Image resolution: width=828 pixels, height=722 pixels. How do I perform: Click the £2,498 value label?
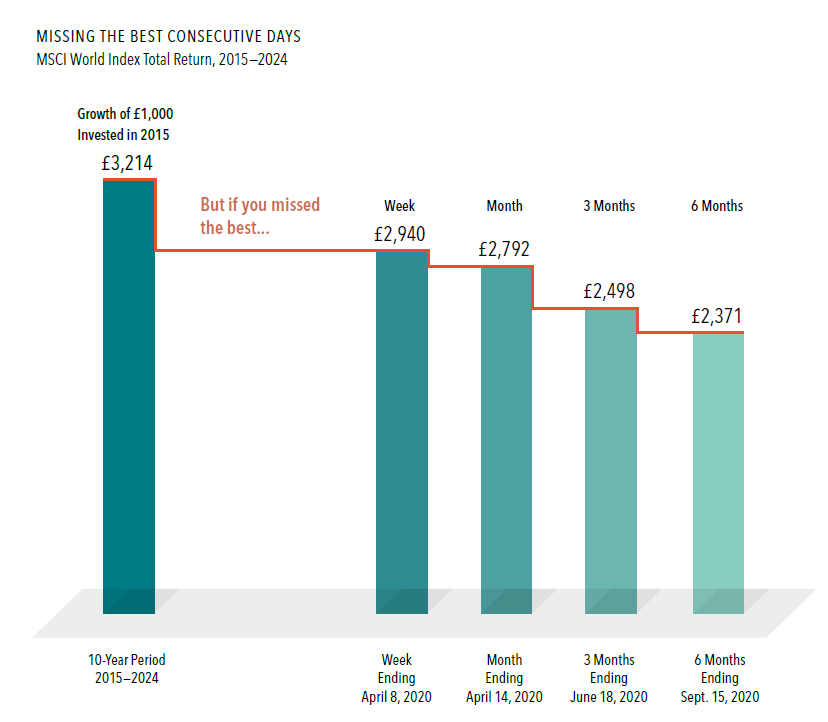coord(609,292)
